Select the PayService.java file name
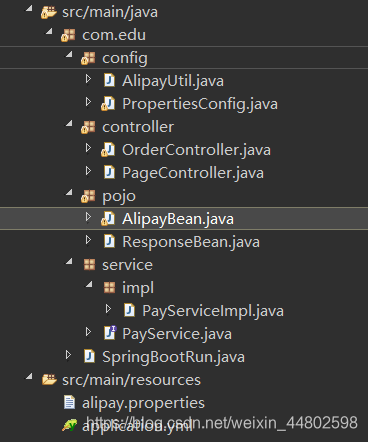Viewport: 368px width, 442px height. point(177,335)
